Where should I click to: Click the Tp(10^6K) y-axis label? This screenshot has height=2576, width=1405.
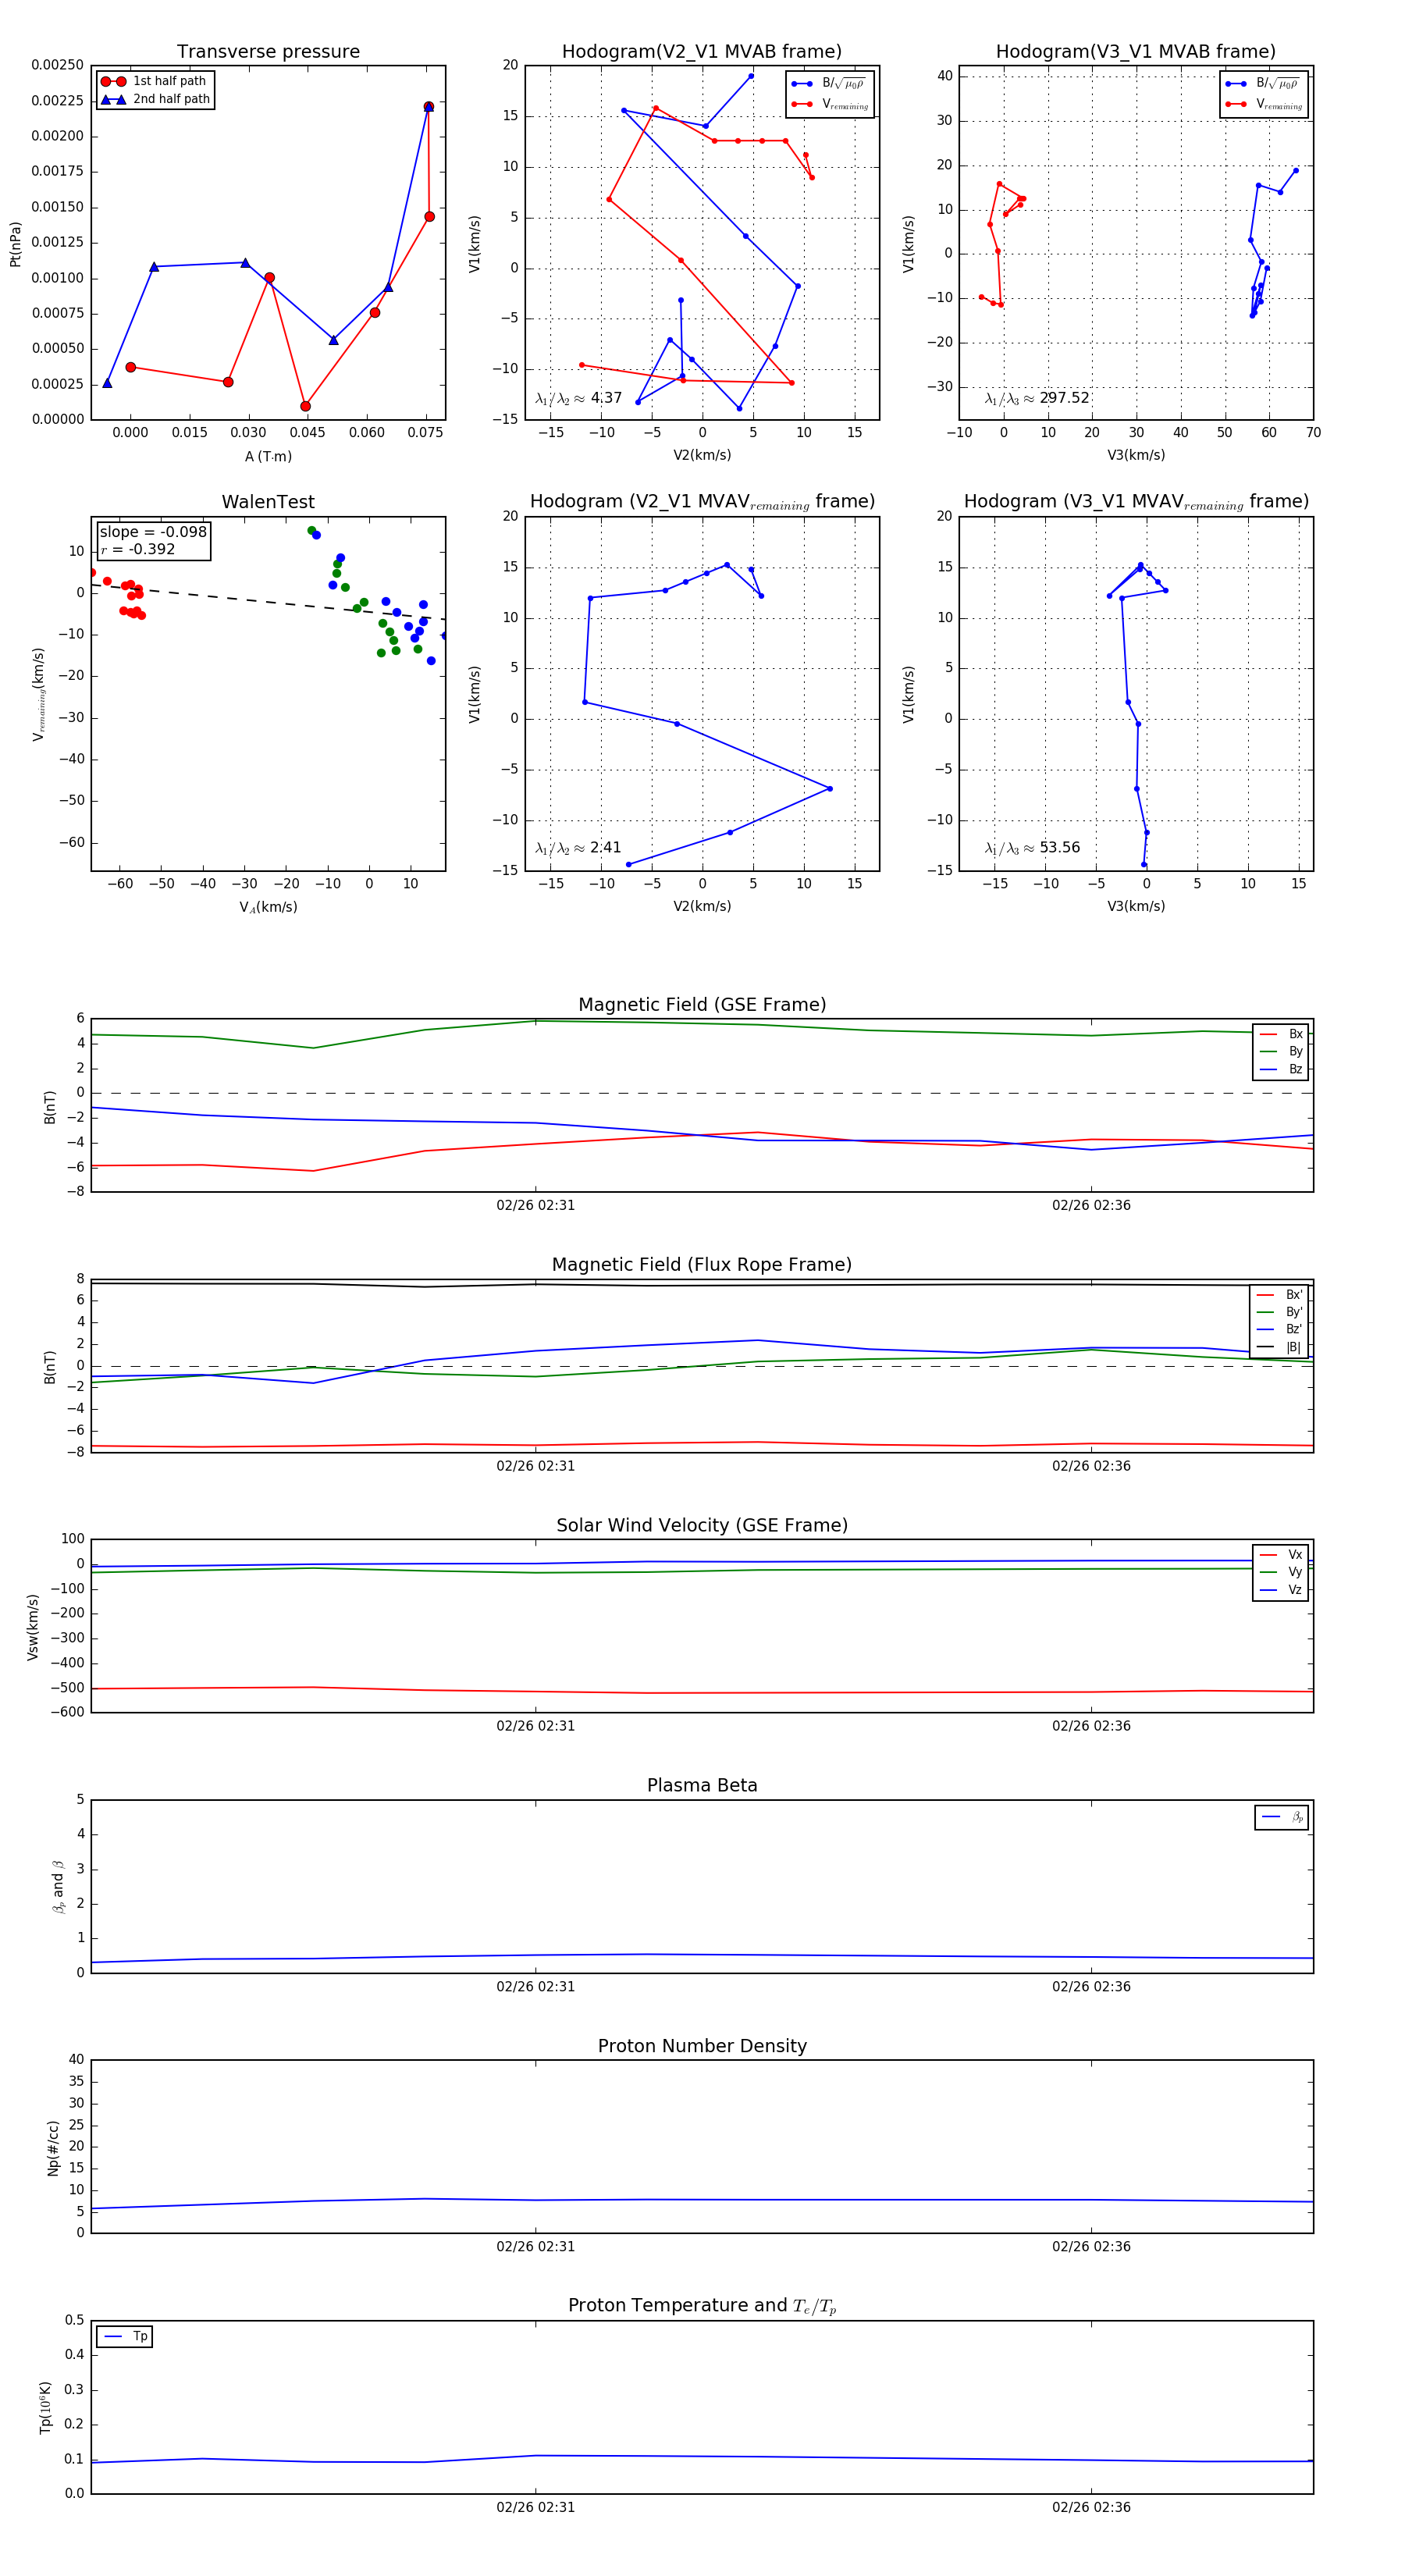[46, 2408]
